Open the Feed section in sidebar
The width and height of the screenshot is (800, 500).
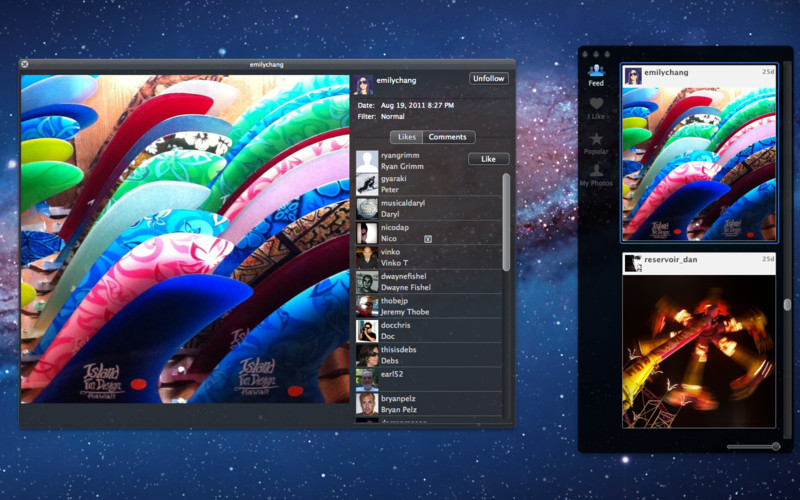(596, 75)
